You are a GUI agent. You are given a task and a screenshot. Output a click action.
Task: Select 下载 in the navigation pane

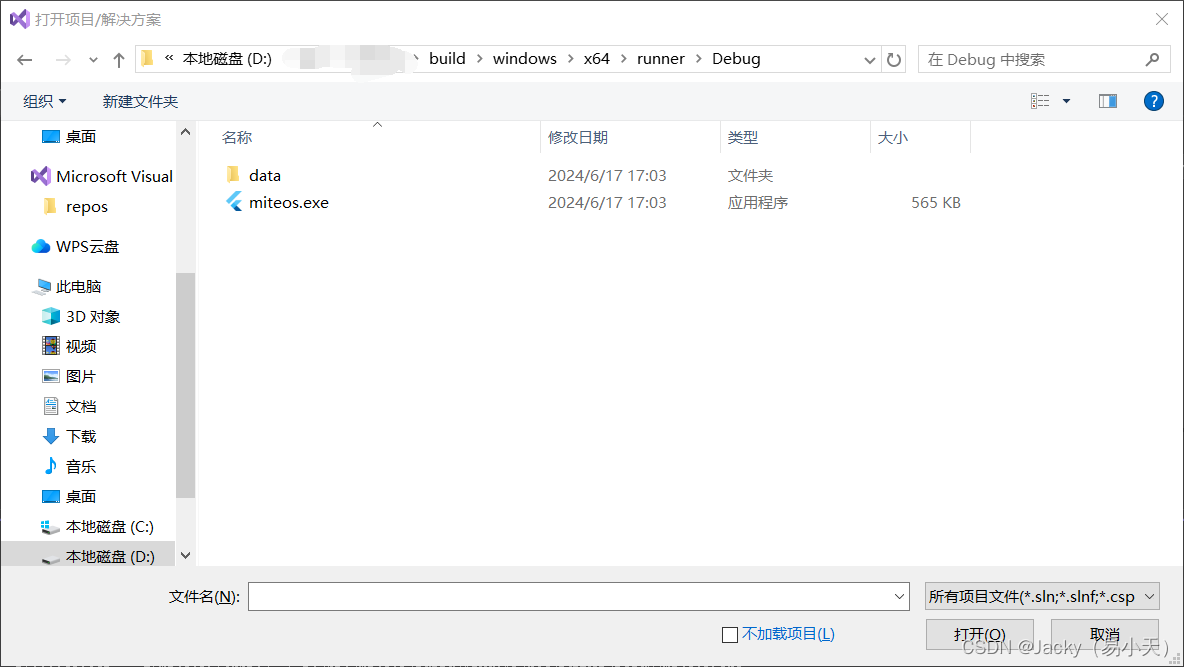click(x=80, y=436)
